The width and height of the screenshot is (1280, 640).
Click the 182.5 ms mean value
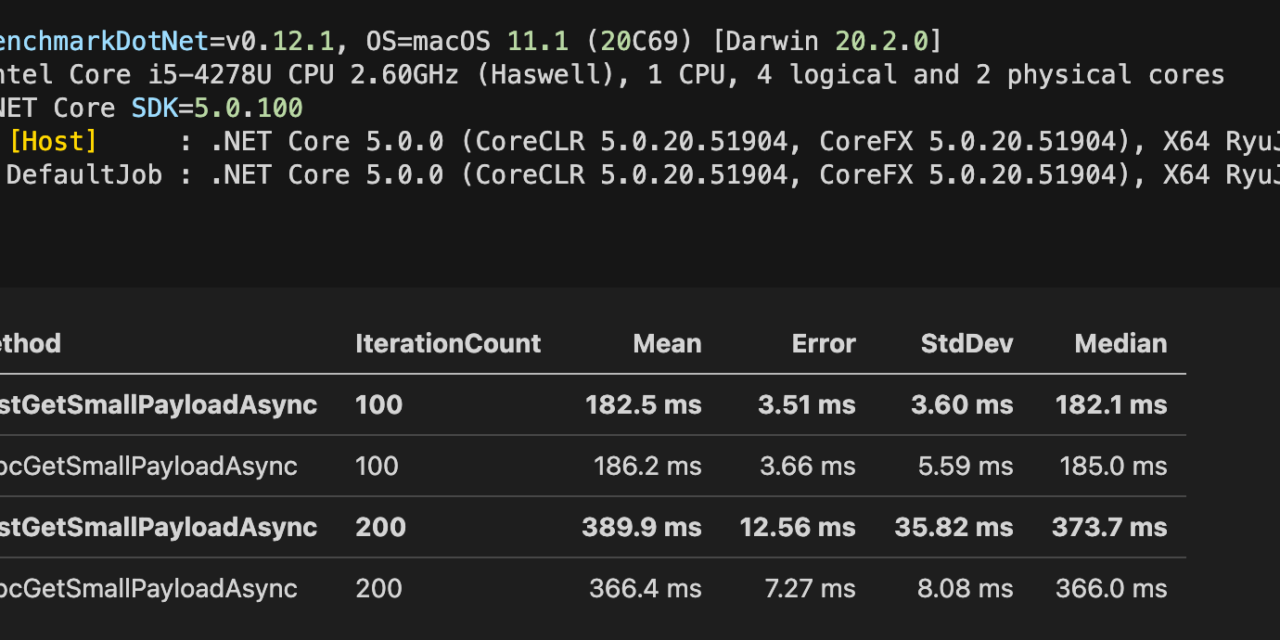pos(643,405)
